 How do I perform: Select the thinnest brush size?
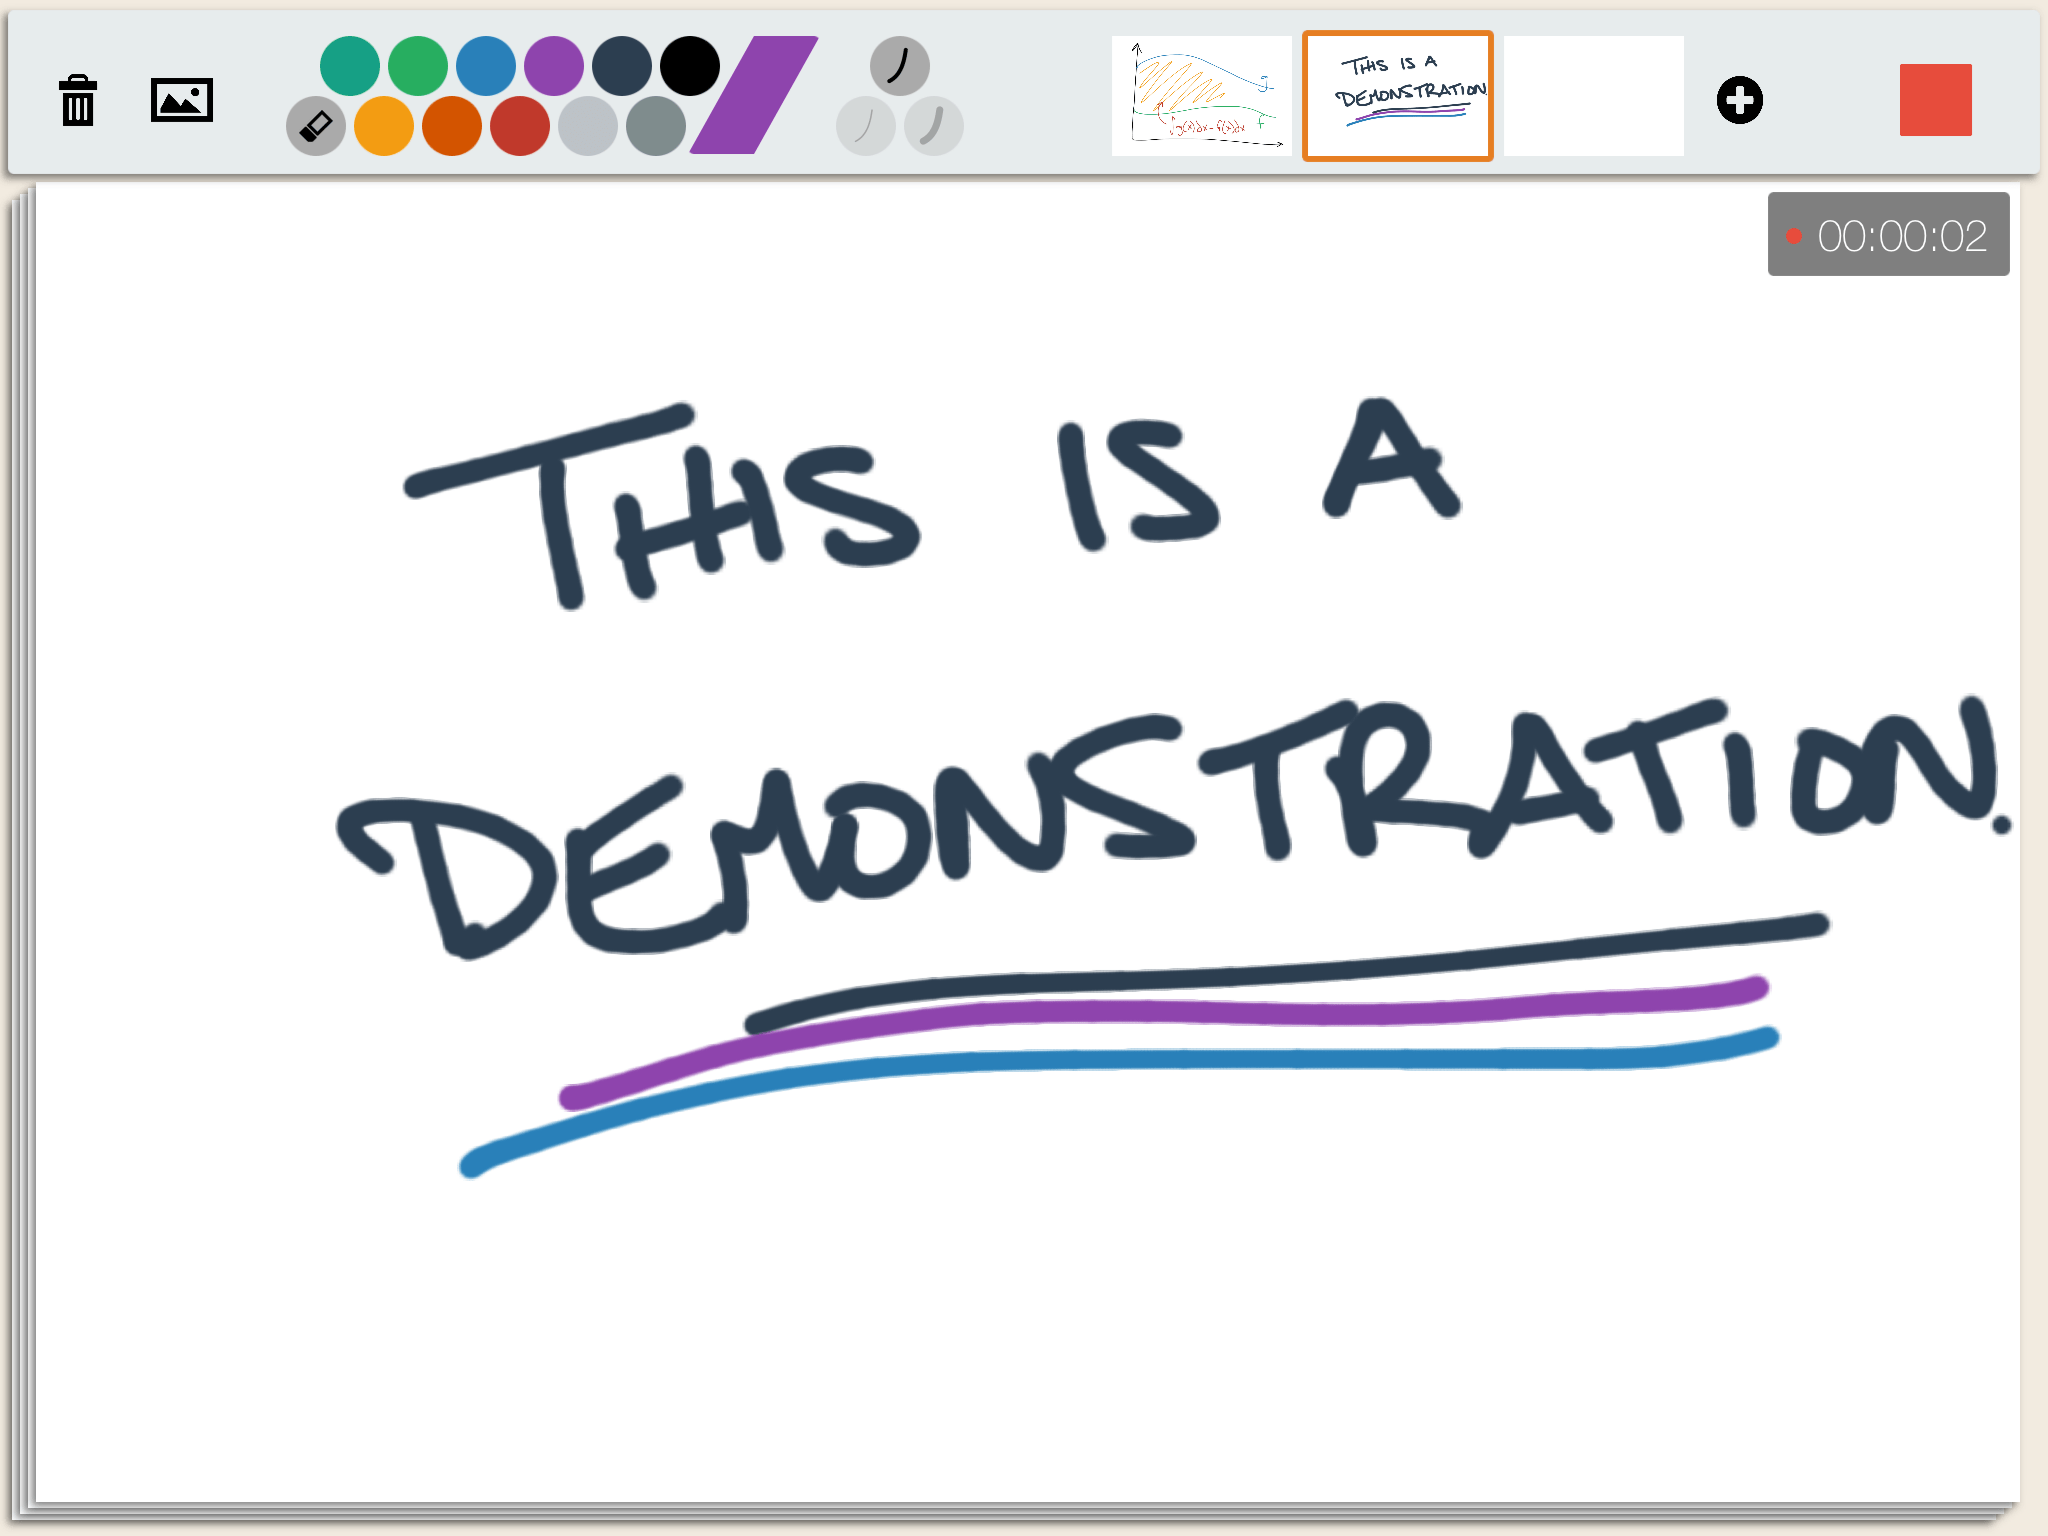[x=865, y=126]
